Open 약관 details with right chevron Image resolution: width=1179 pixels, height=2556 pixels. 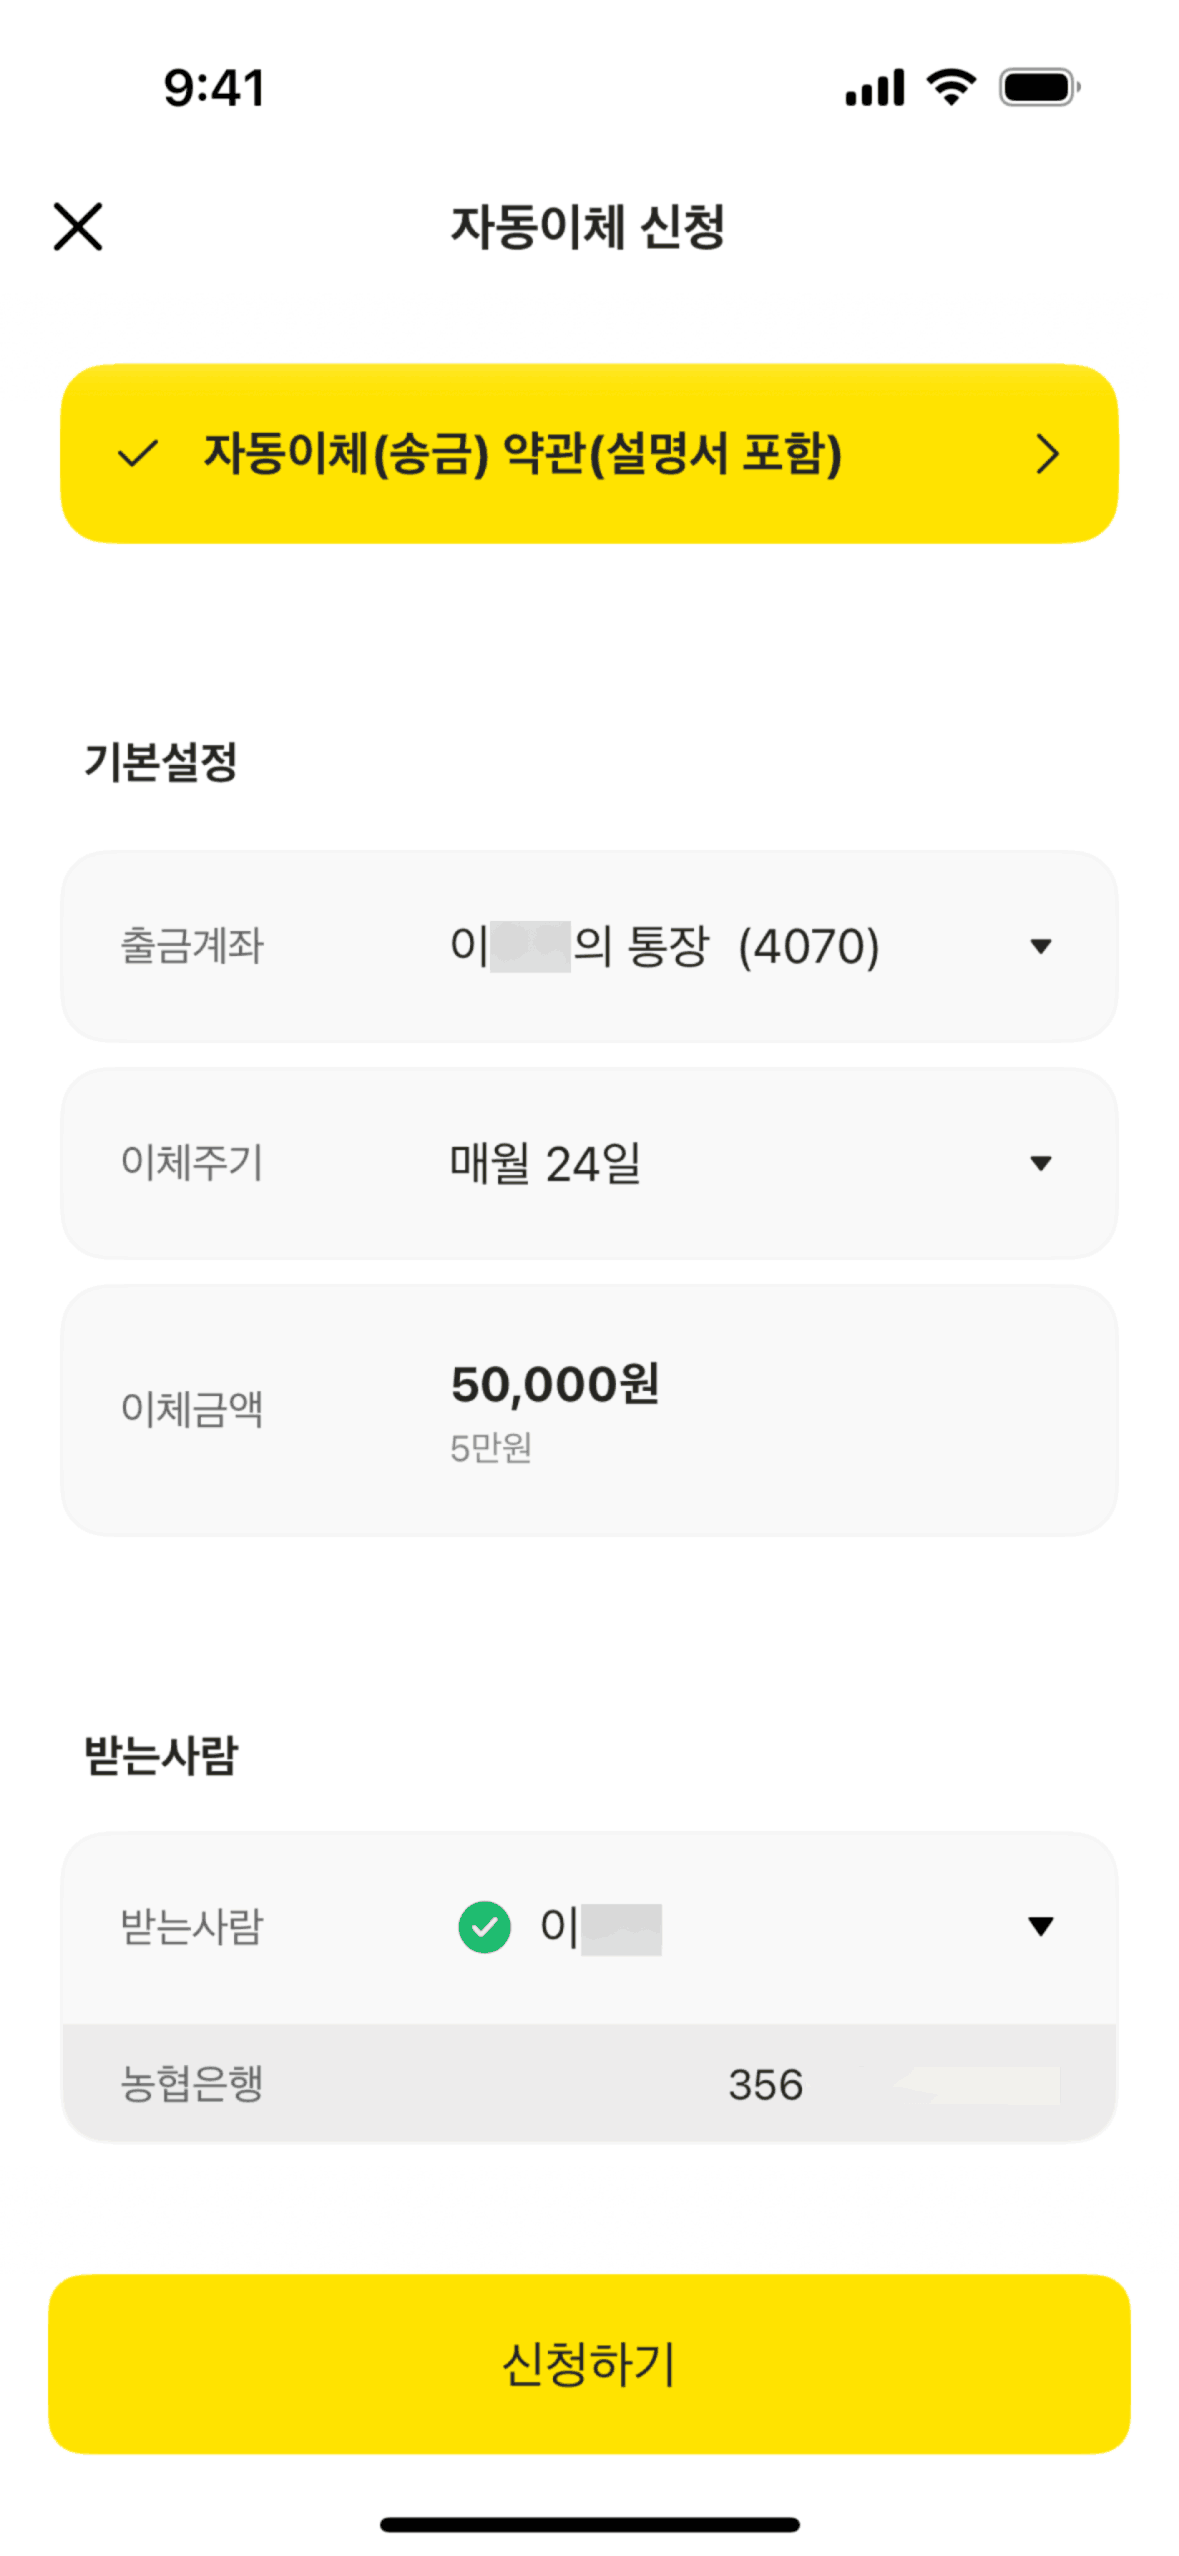[1046, 454]
